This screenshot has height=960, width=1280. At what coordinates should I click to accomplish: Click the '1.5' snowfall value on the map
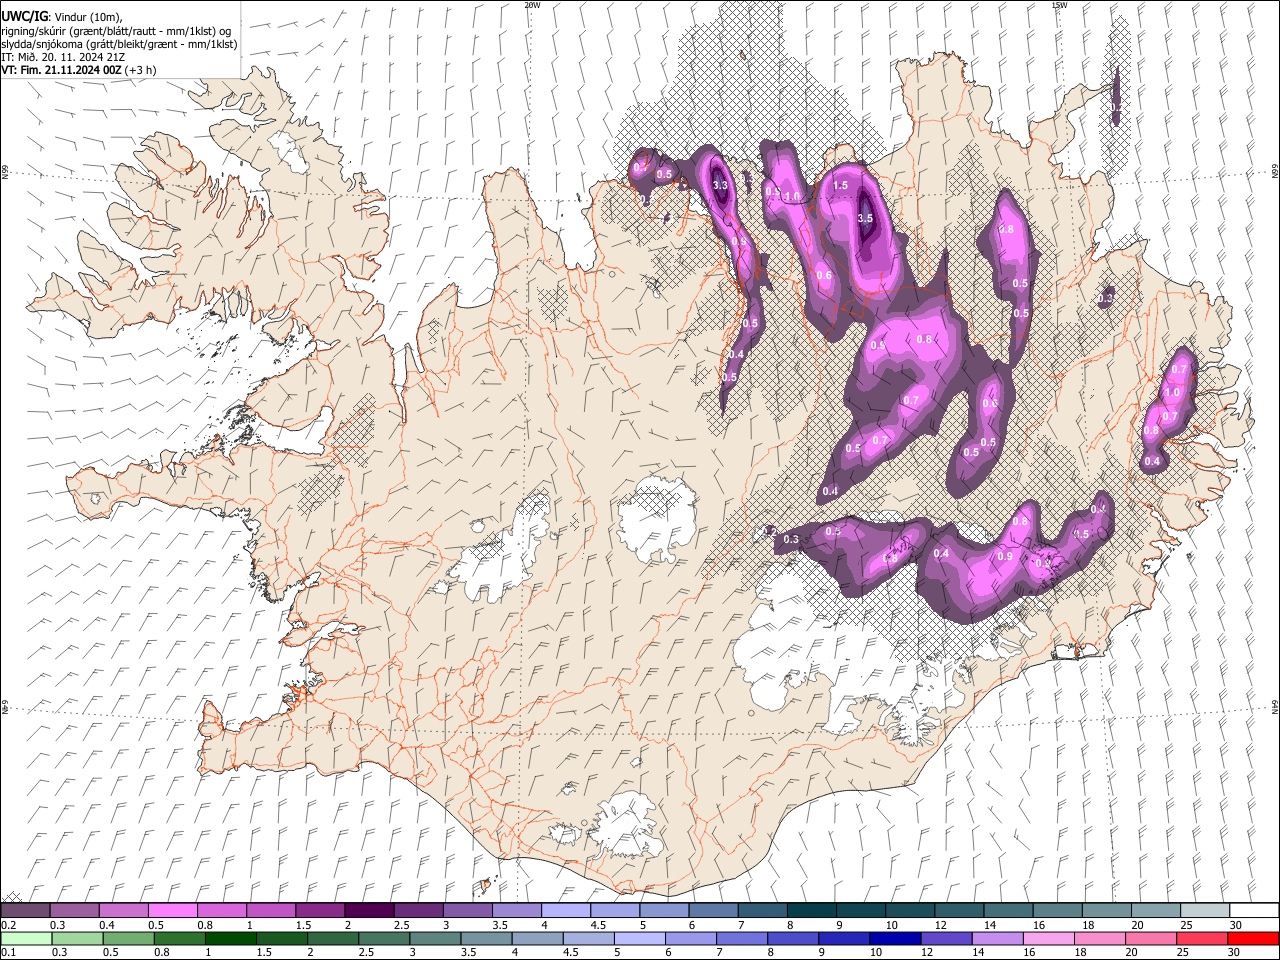(x=840, y=186)
